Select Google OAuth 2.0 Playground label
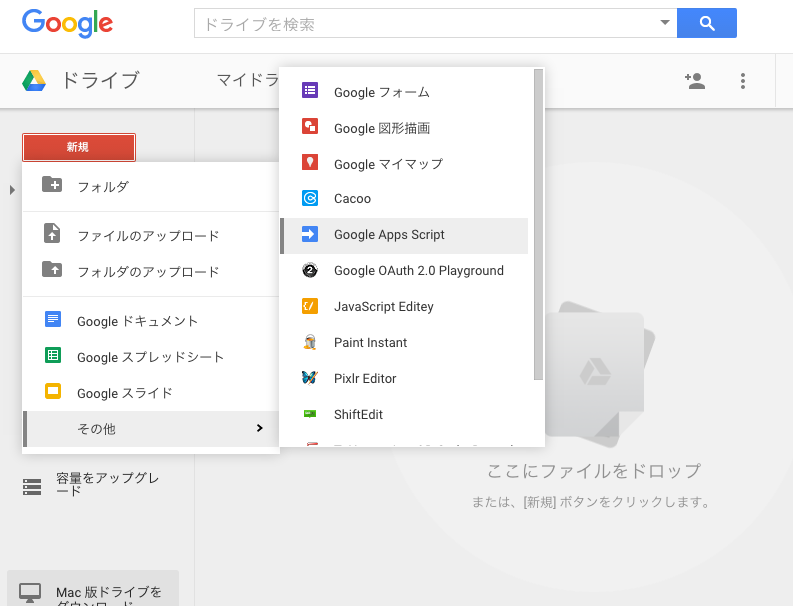Image resolution: width=793 pixels, height=606 pixels. (x=419, y=271)
